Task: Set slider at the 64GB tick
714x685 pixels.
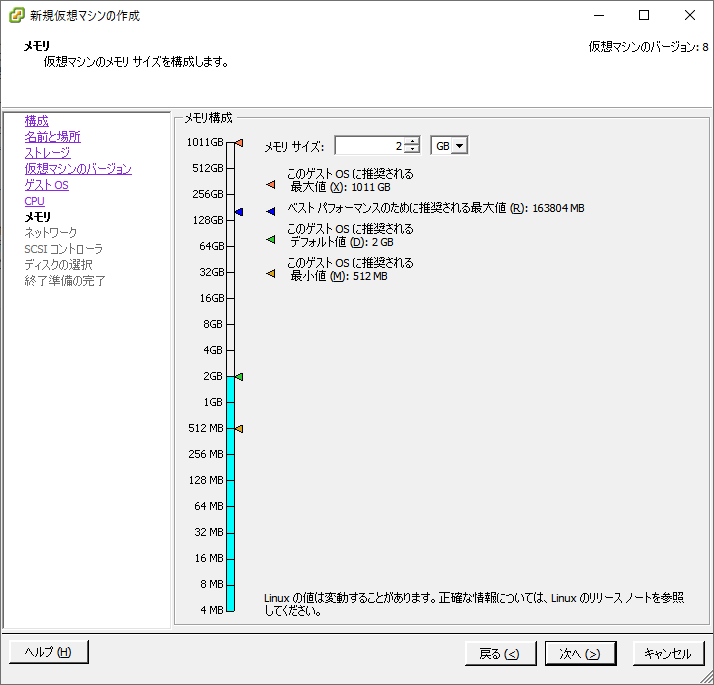Action: click(x=230, y=246)
